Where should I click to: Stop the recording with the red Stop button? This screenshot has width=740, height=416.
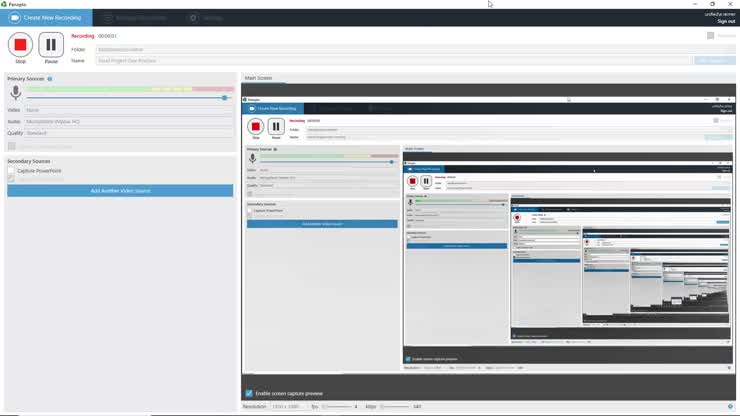tap(20, 45)
